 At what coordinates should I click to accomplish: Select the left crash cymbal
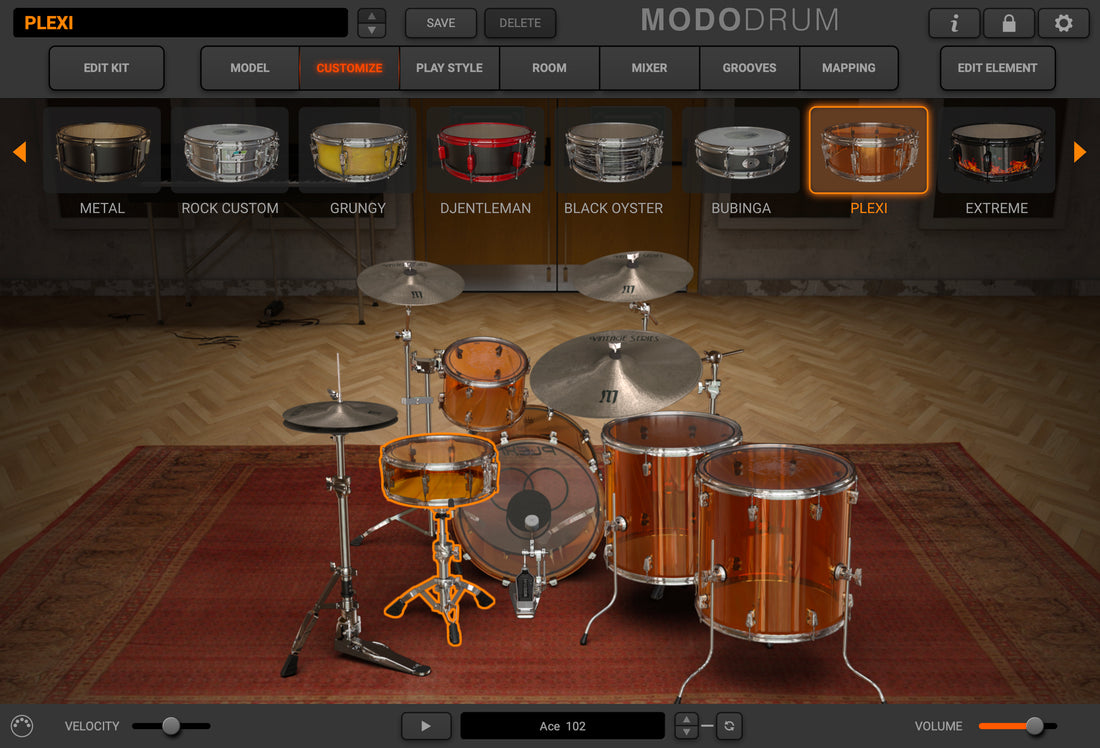[410, 282]
